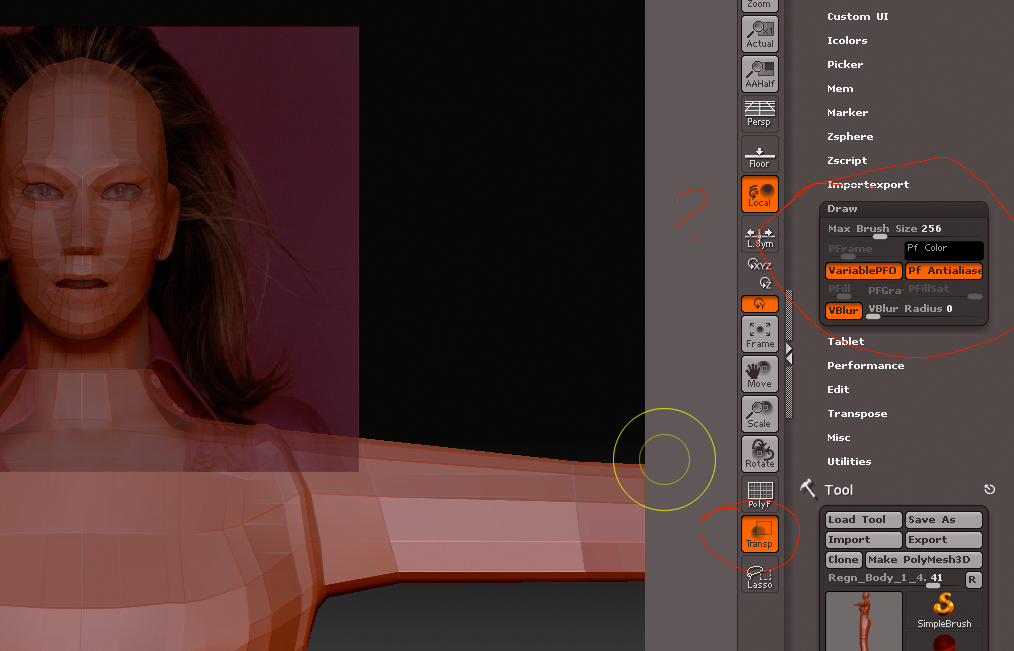The width and height of the screenshot is (1014, 651).
Task: Toggle the Floor grid button
Action: pyautogui.click(x=760, y=154)
